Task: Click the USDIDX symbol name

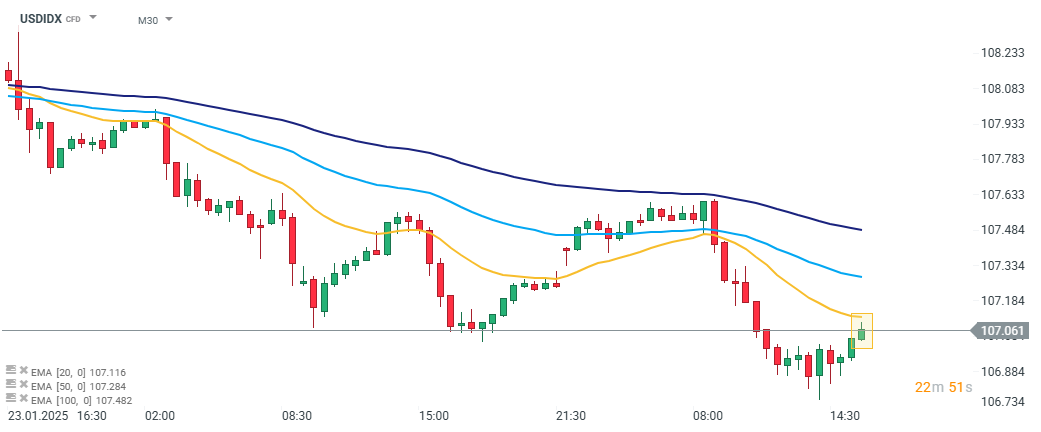Action: point(40,19)
